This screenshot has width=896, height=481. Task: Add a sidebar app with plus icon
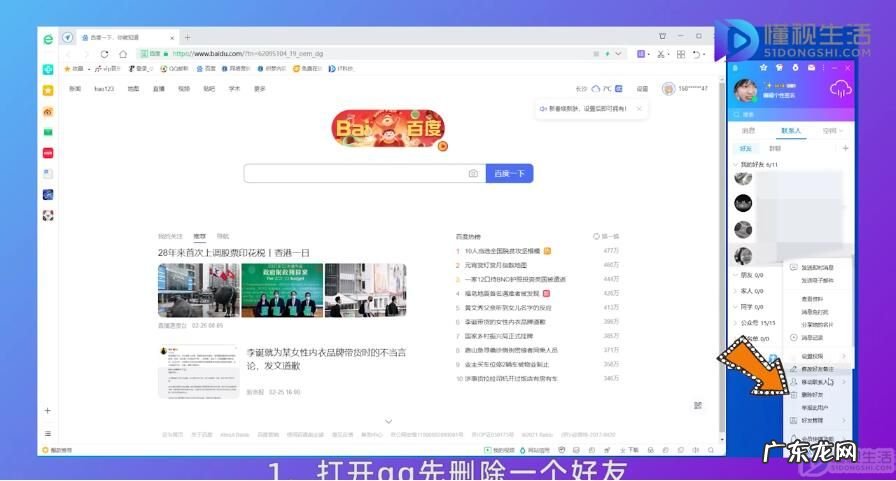coord(48,411)
